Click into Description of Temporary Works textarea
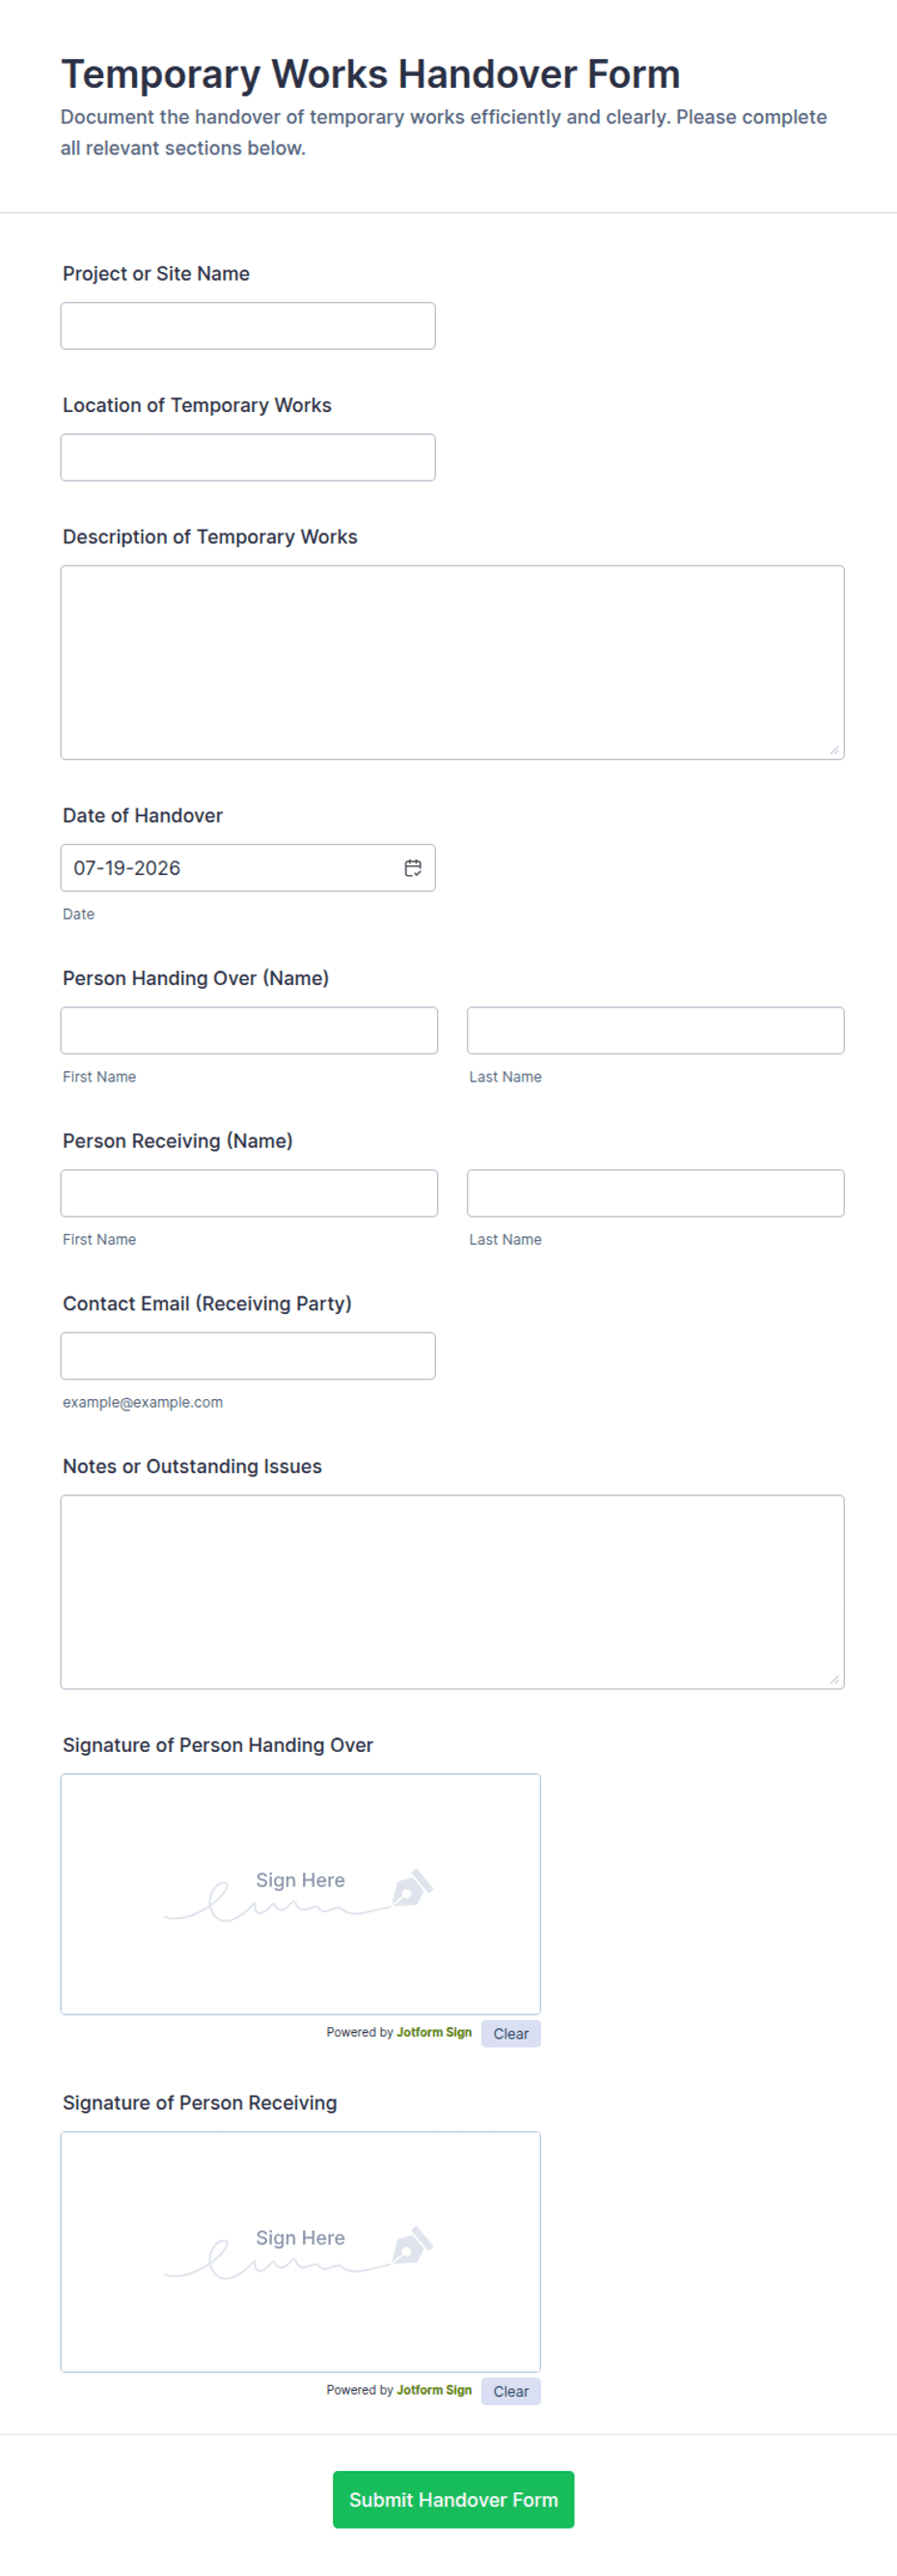Screen dimensions: 897x2576 pos(452,662)
